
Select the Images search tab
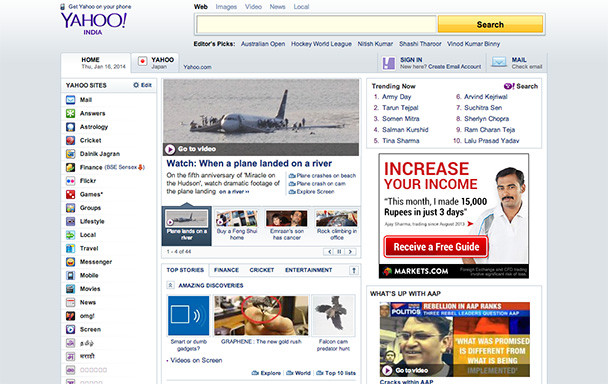pos(226,7)
